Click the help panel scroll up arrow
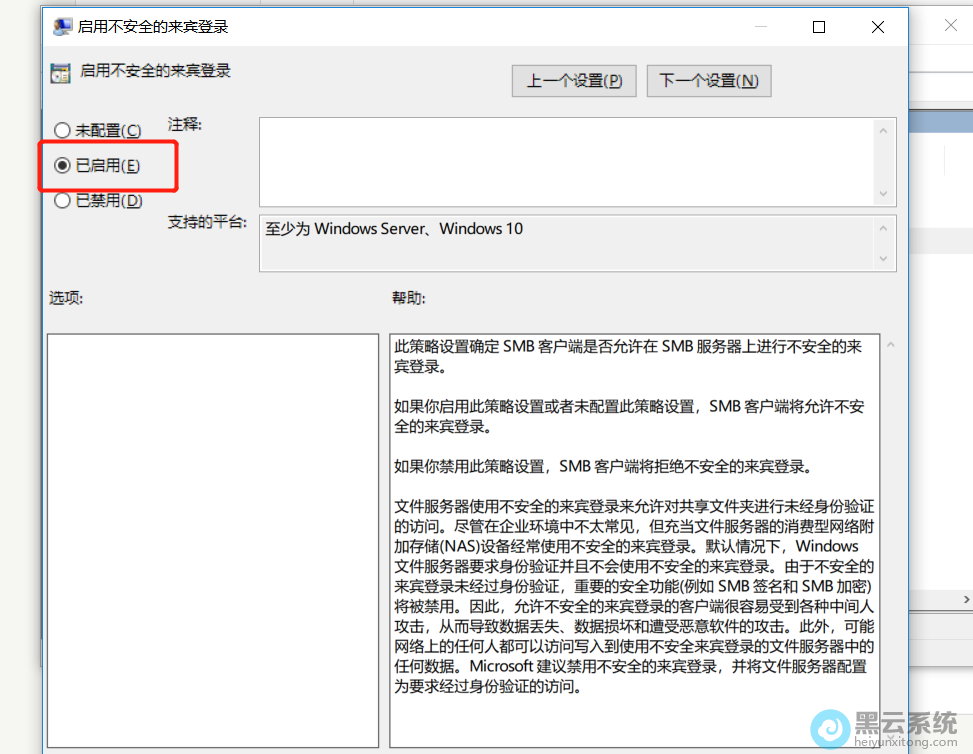This screenshot has height=754, width=973. click(x=890, y=346)
